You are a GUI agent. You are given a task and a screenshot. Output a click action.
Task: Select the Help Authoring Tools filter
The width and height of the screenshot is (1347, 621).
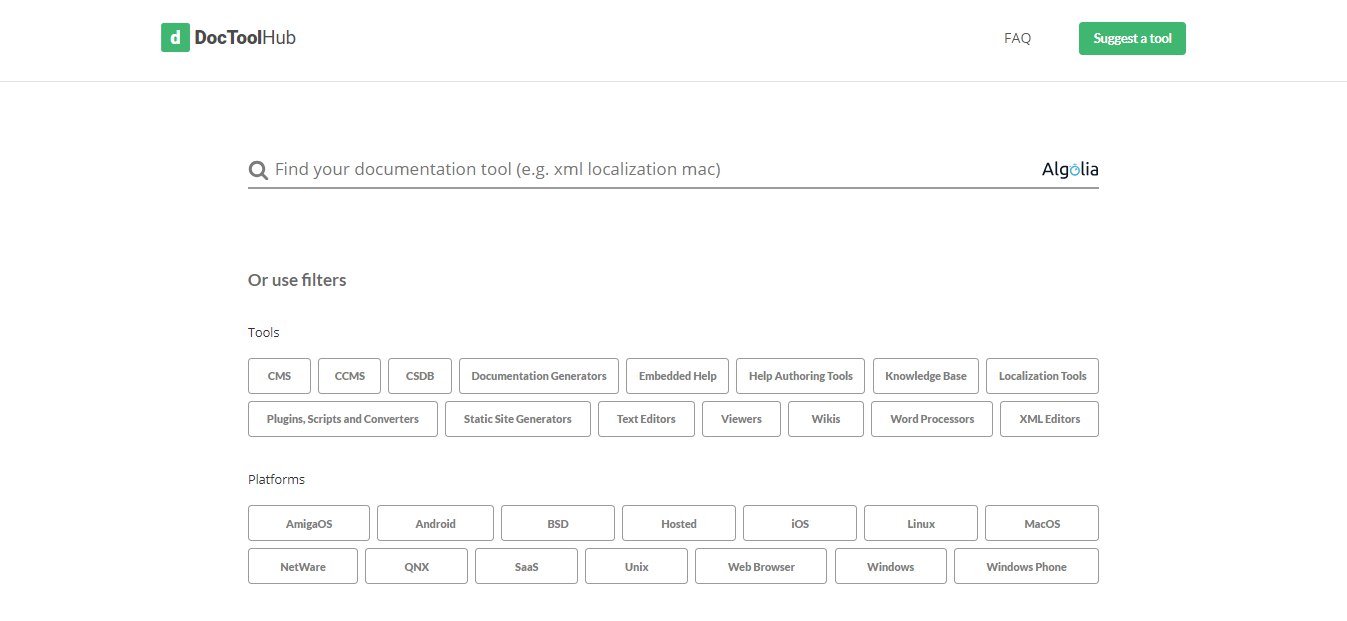[x=800, y=376]
